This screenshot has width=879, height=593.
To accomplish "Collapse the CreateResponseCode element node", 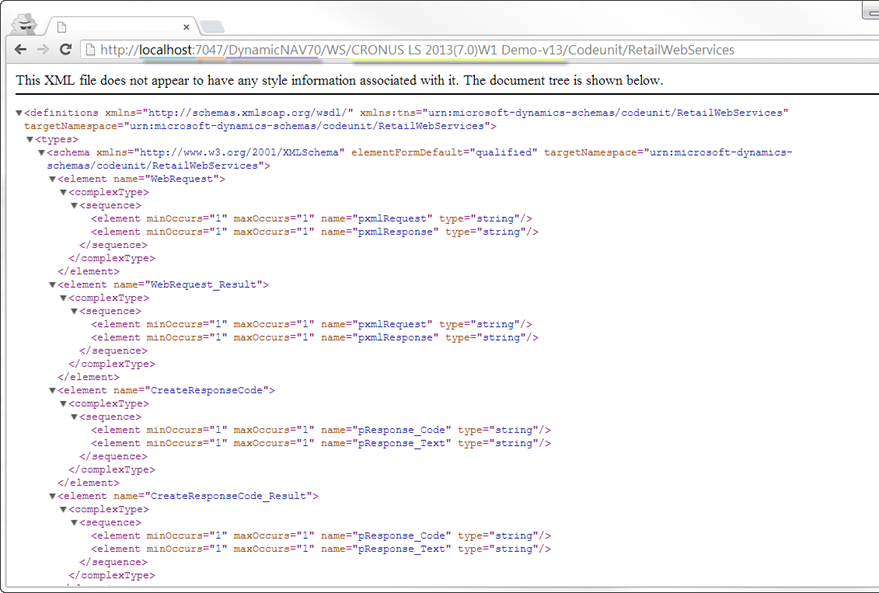I will click(52, 390).
